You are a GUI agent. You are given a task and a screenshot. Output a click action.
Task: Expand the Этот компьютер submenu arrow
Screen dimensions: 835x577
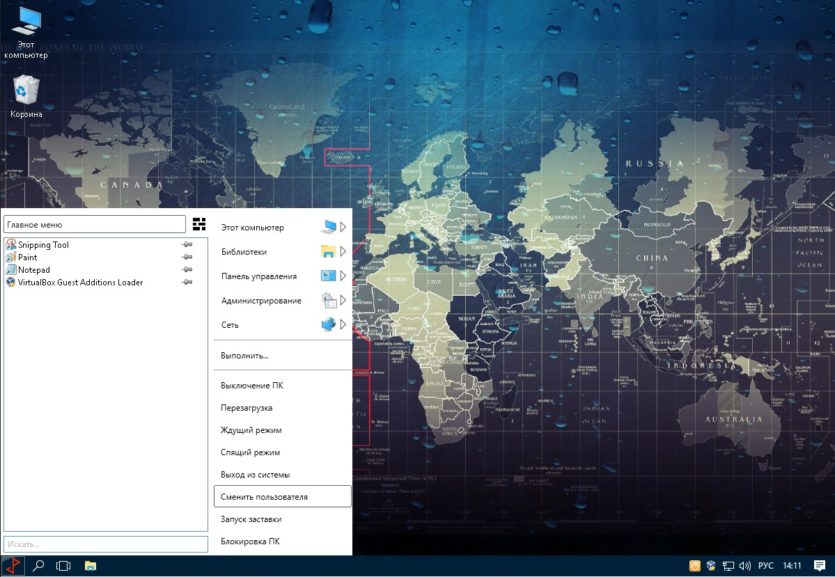tap(343, 227)
